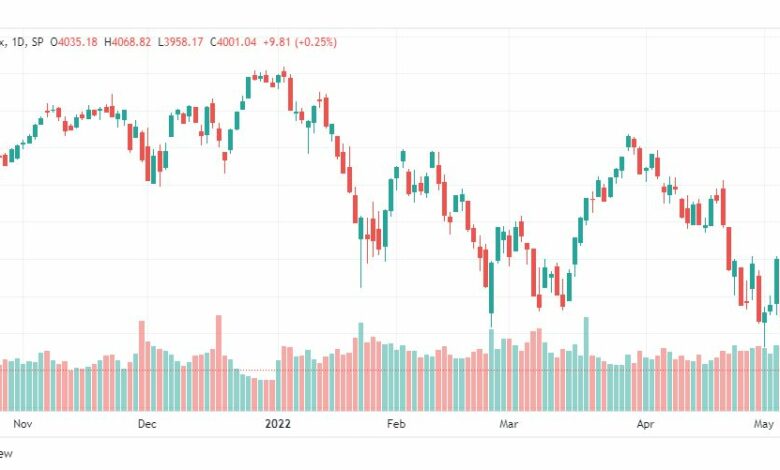Click the Apr label on time axis
Viewport: 780px width, 470px height.
[x=645, y=424]
